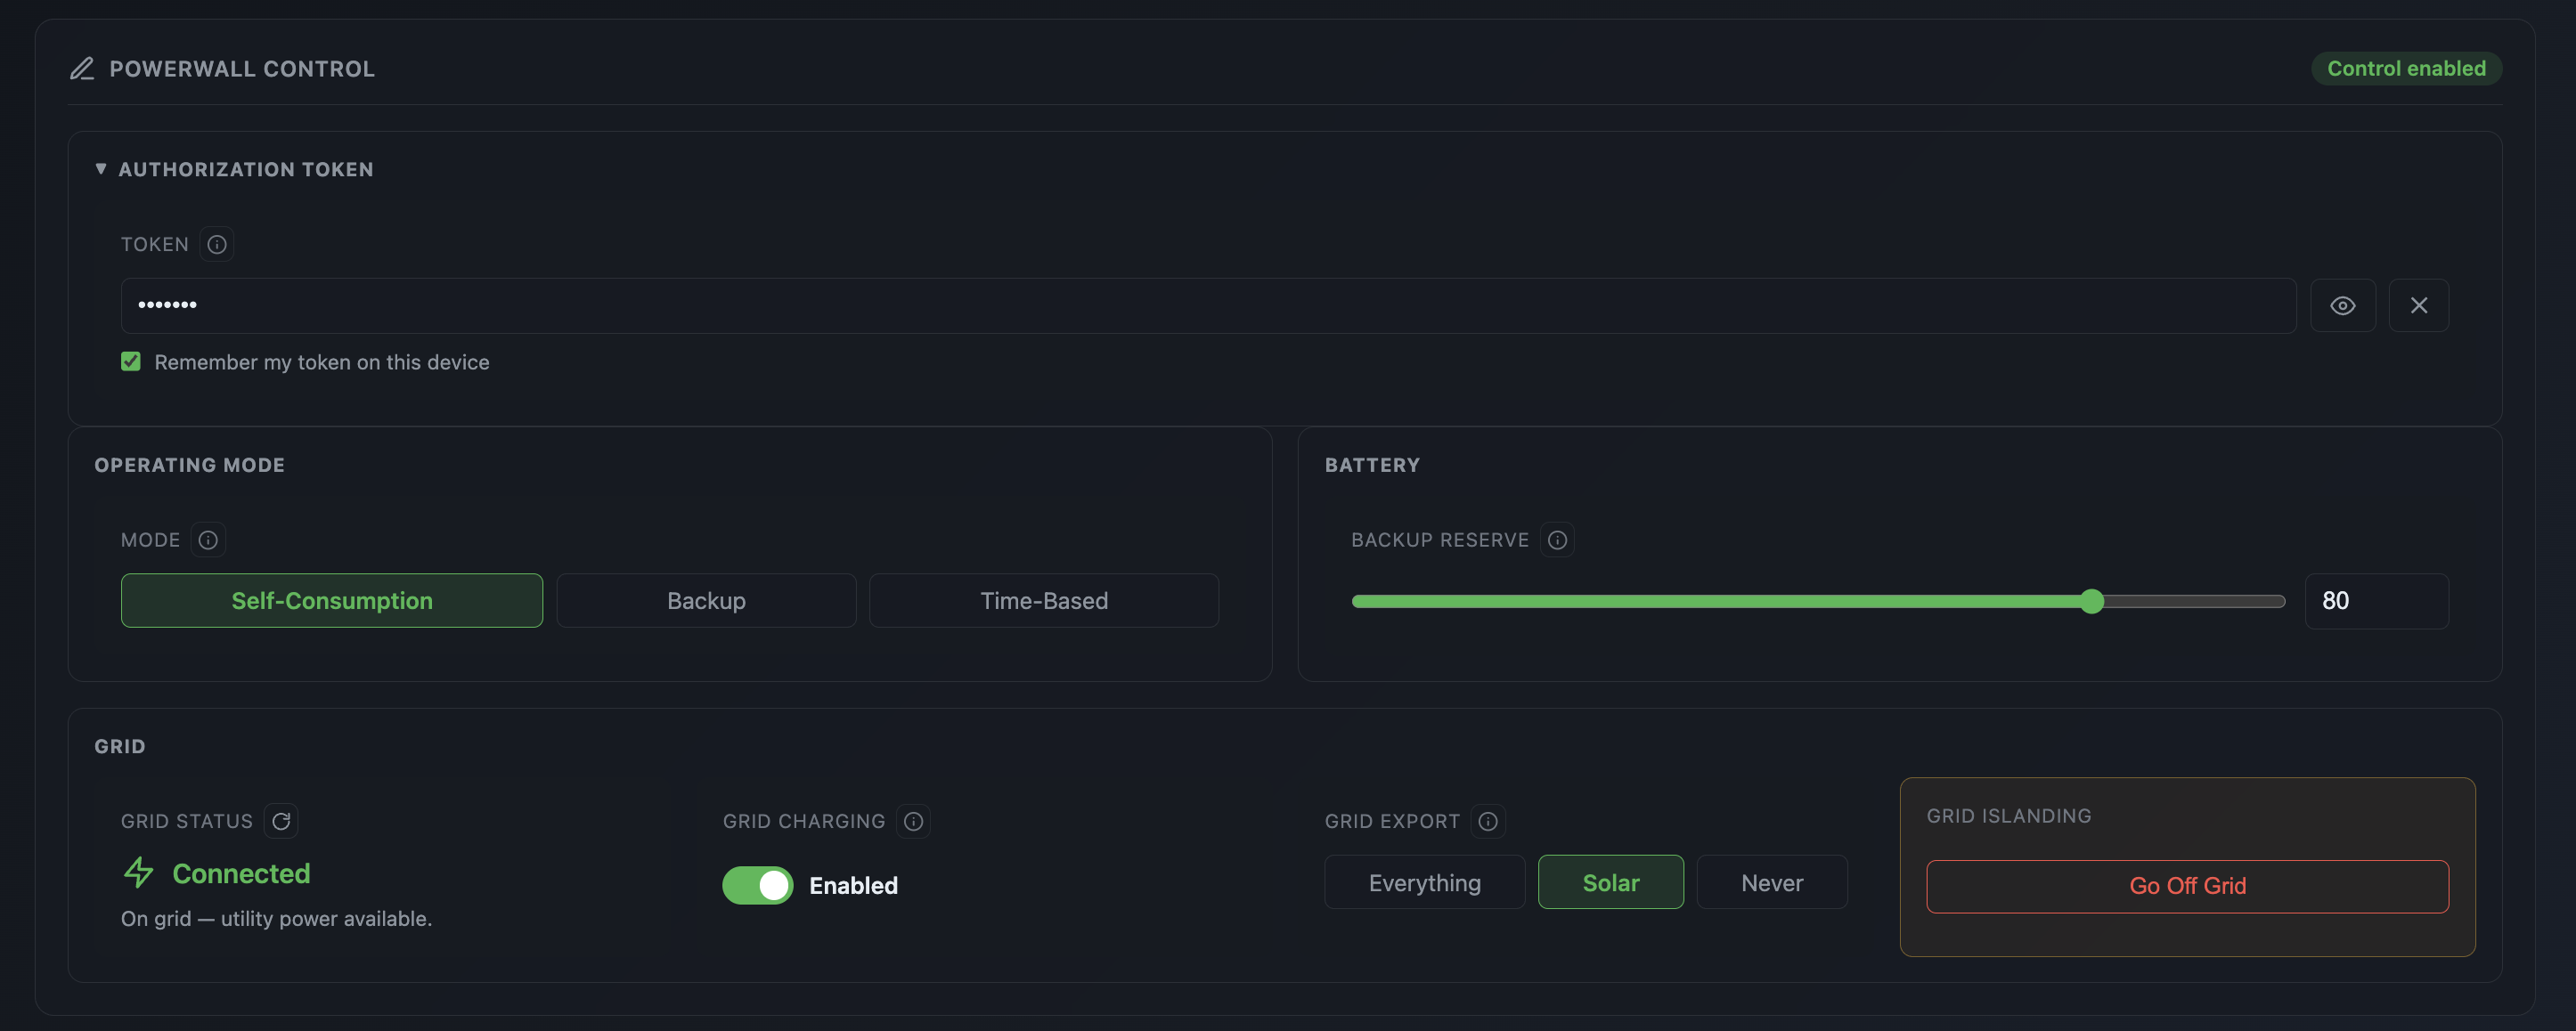Screen dimensions: 2576x1031
Task: Select Time-Based operating mode
Action: (x=1044, y=601)
